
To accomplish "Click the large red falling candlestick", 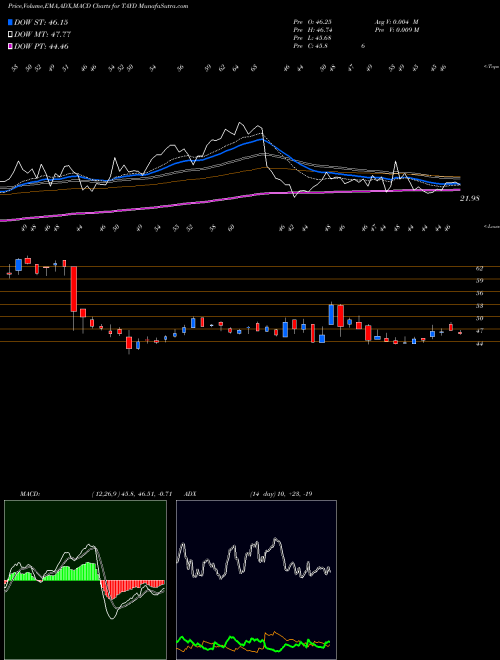I will [74, 289].
